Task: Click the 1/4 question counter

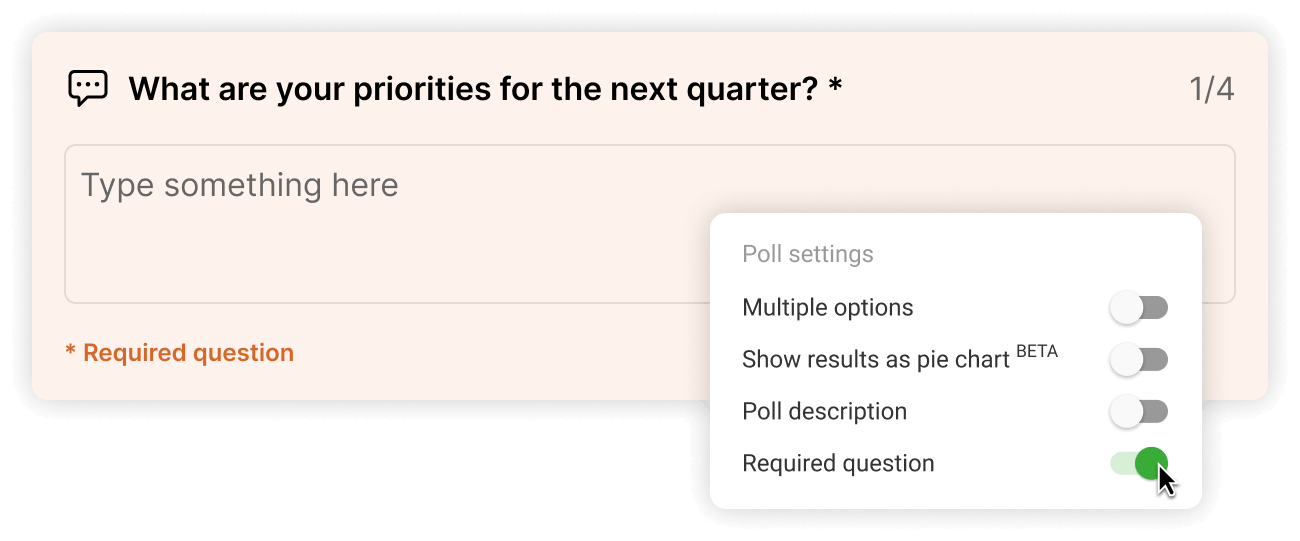Action: [1211, 90]
